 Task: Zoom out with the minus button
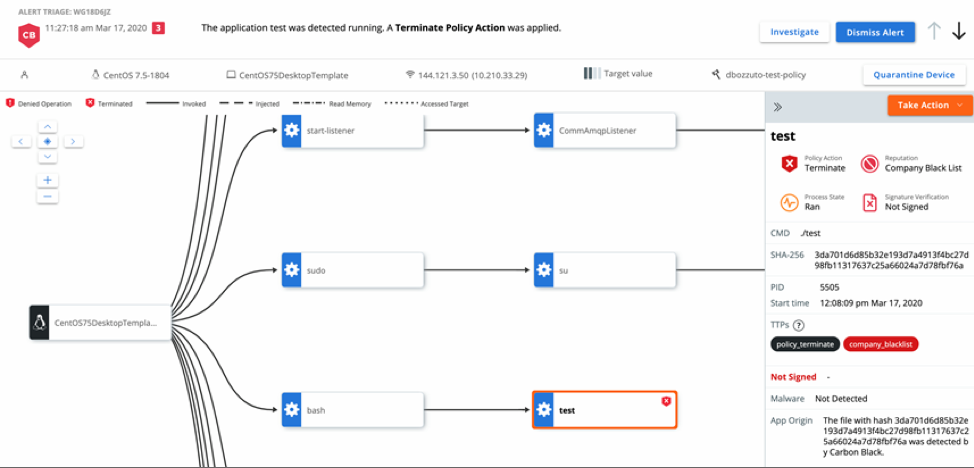tap(48, 196)
